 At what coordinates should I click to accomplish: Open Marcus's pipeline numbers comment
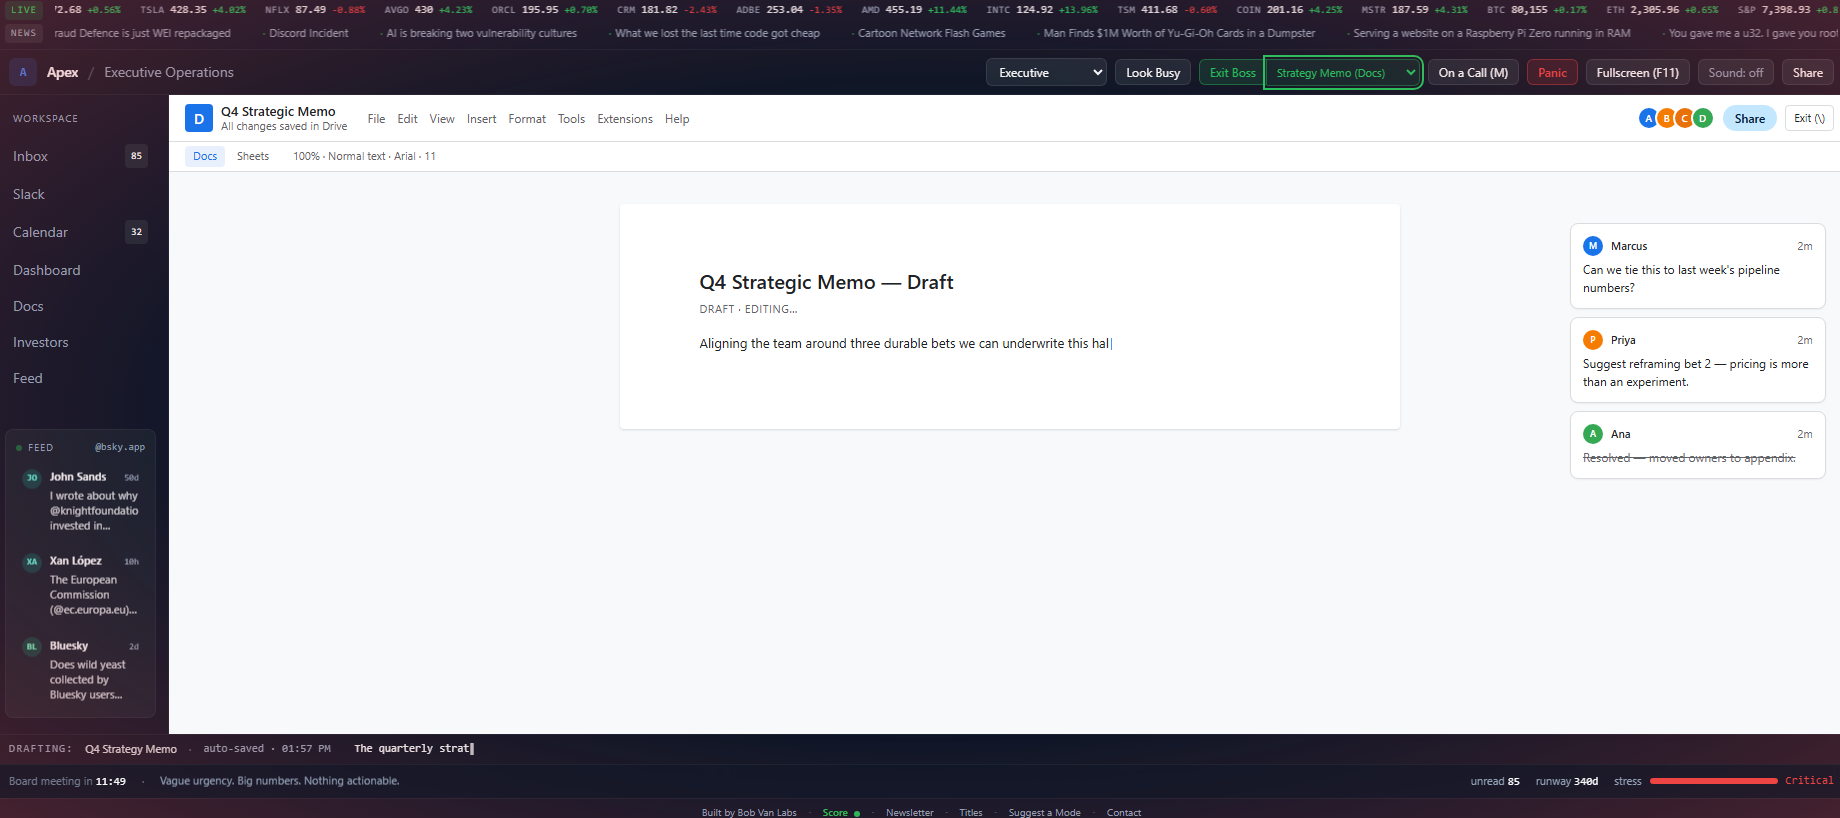point(1697,266)
